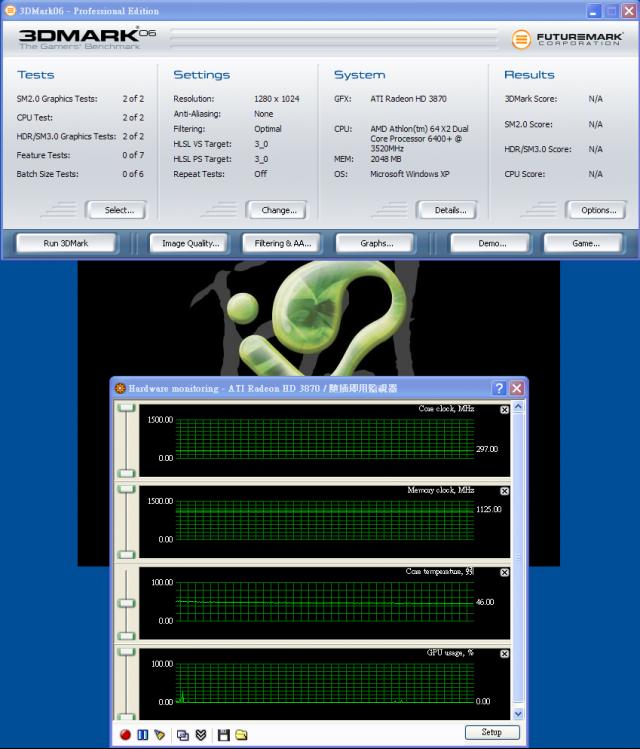Viewport: 640px width, 749px height.
Task: Click the Resolution value 1280 x 1024
Action: [277, 99]
